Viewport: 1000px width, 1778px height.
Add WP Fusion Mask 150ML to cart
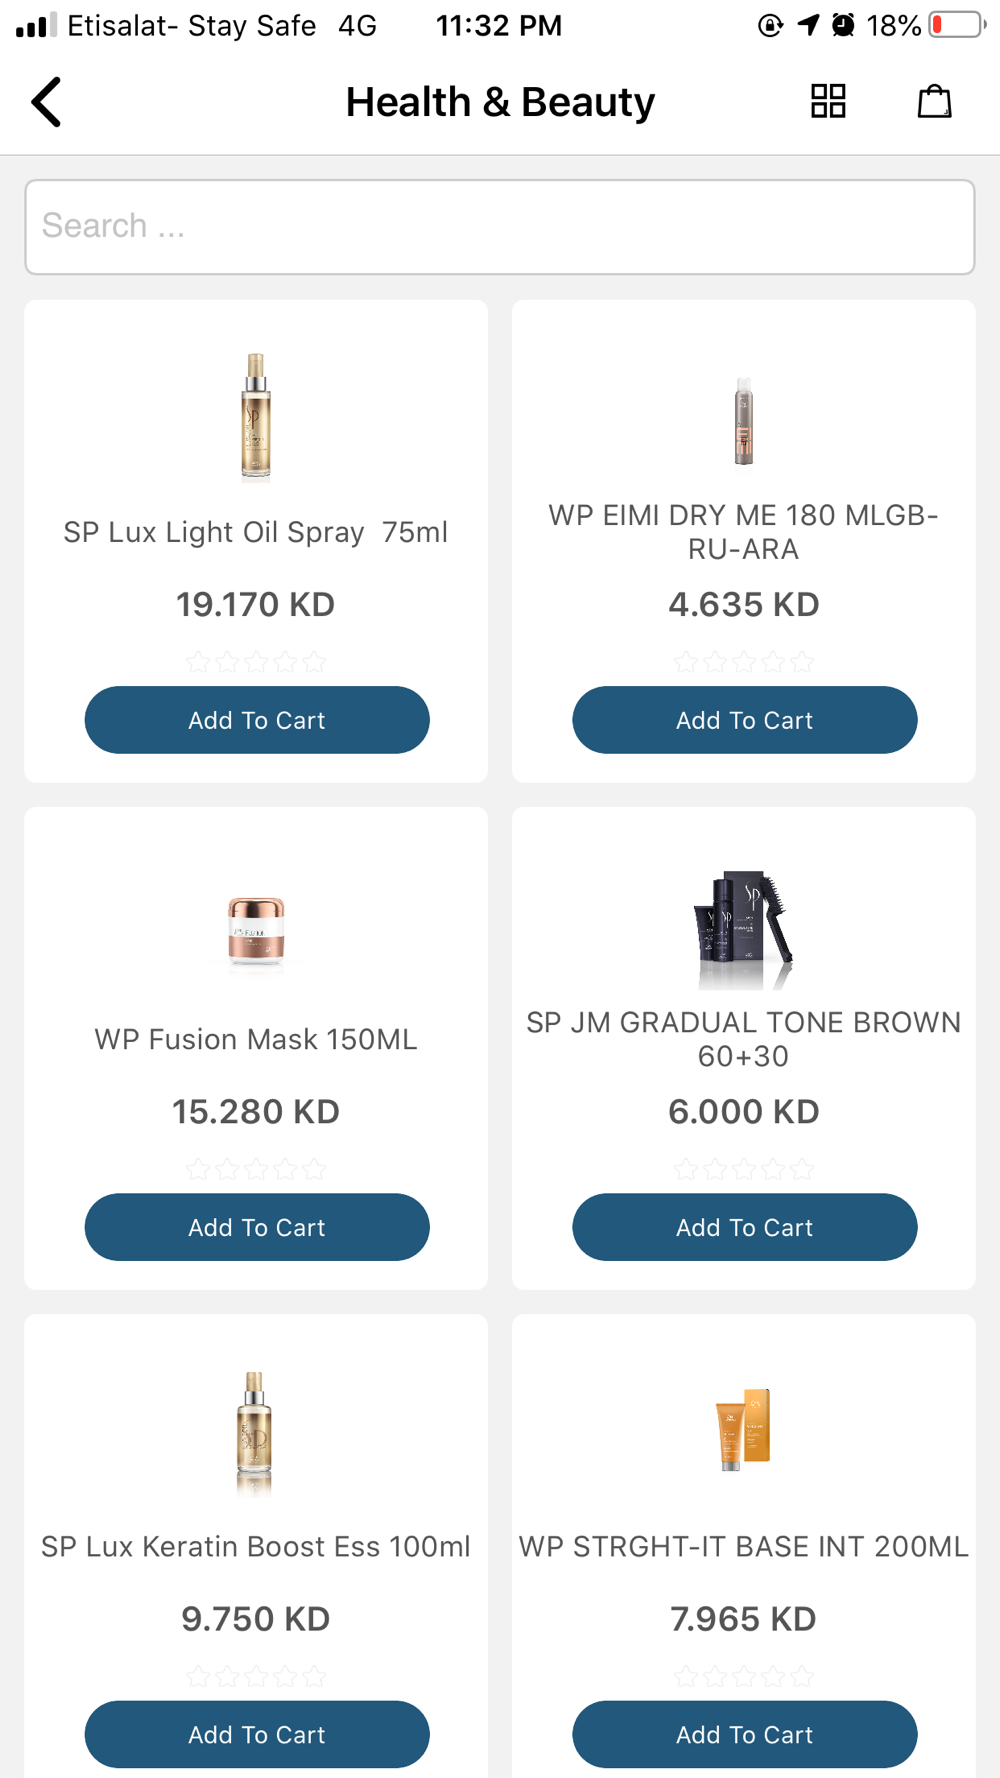pos(257,1227)
